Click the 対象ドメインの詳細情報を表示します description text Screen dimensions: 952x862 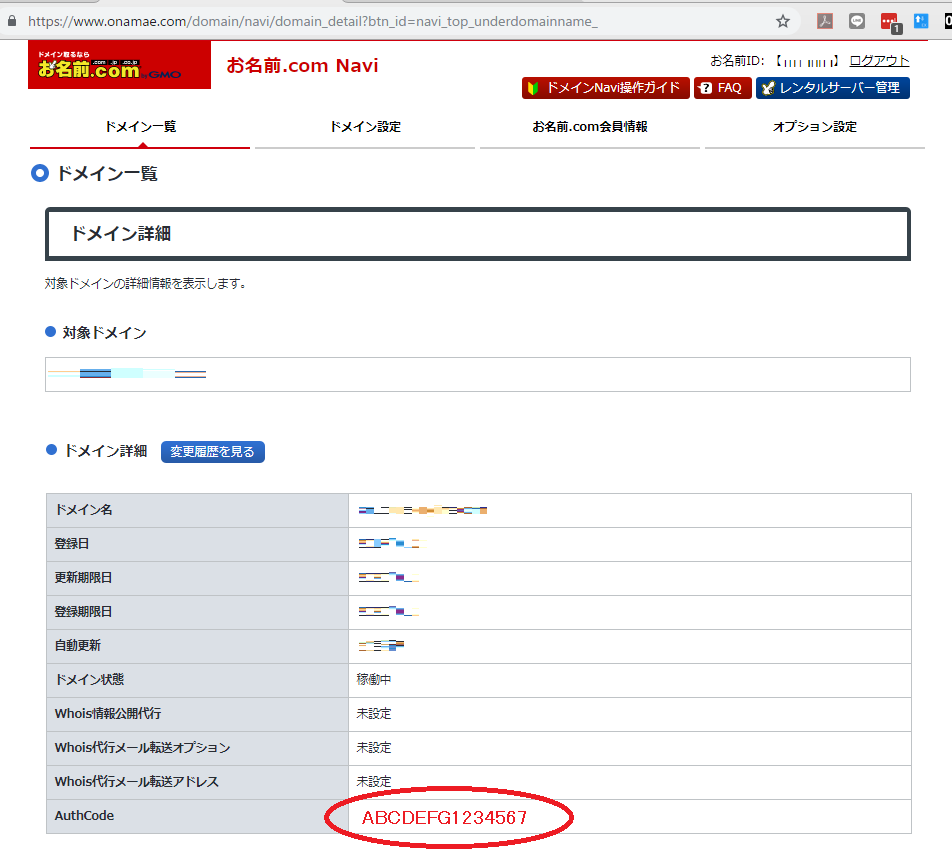point(145,283)
